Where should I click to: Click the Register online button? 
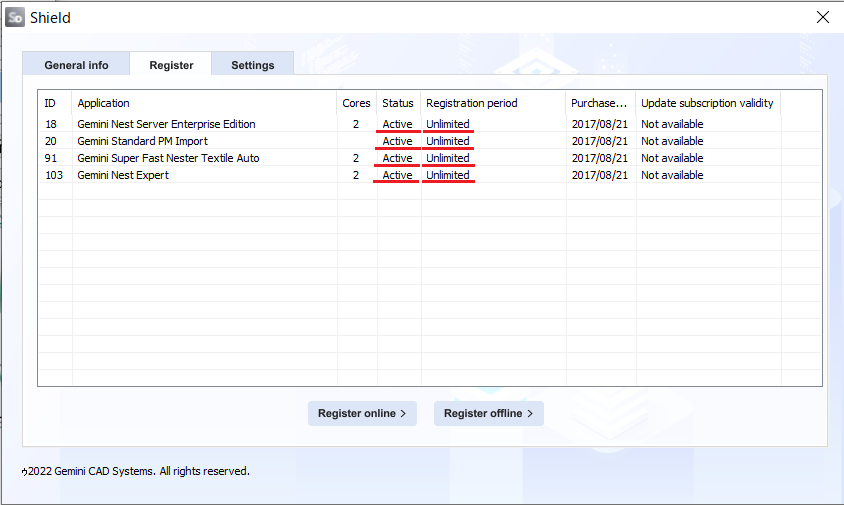click(362, 413)
